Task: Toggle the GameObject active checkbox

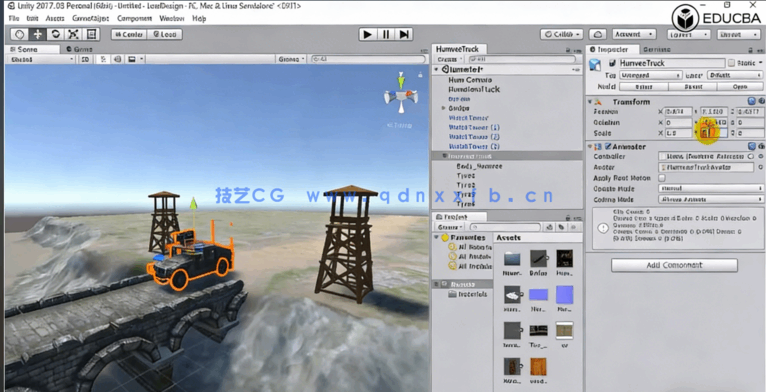Action: [x=612, y=64]
